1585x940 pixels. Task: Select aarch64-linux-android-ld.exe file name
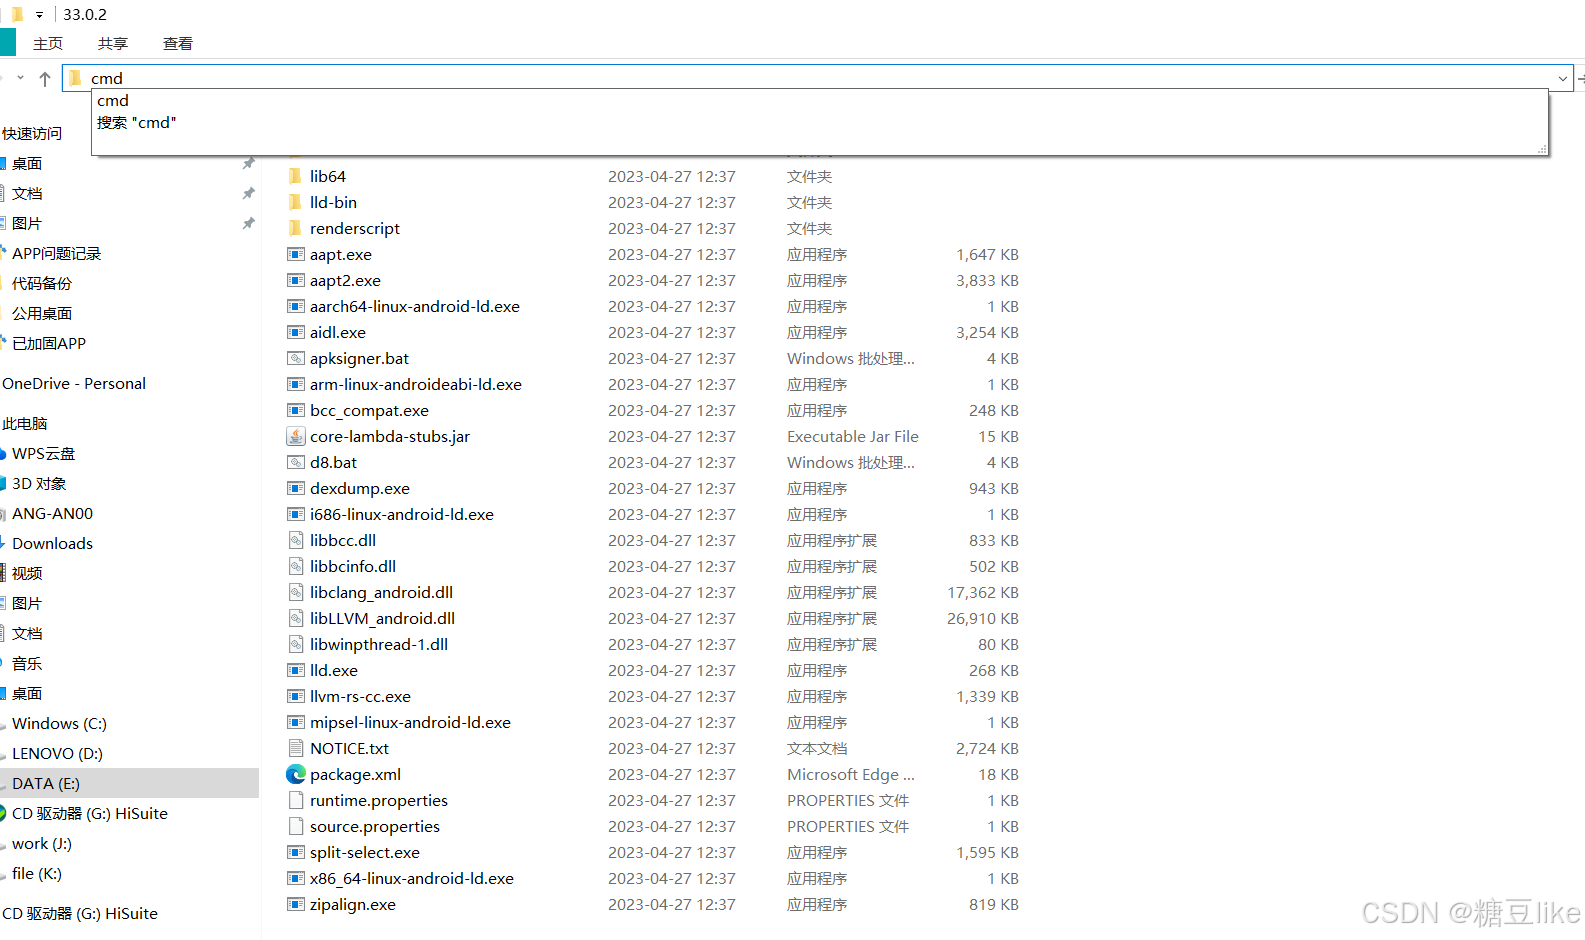415,307
